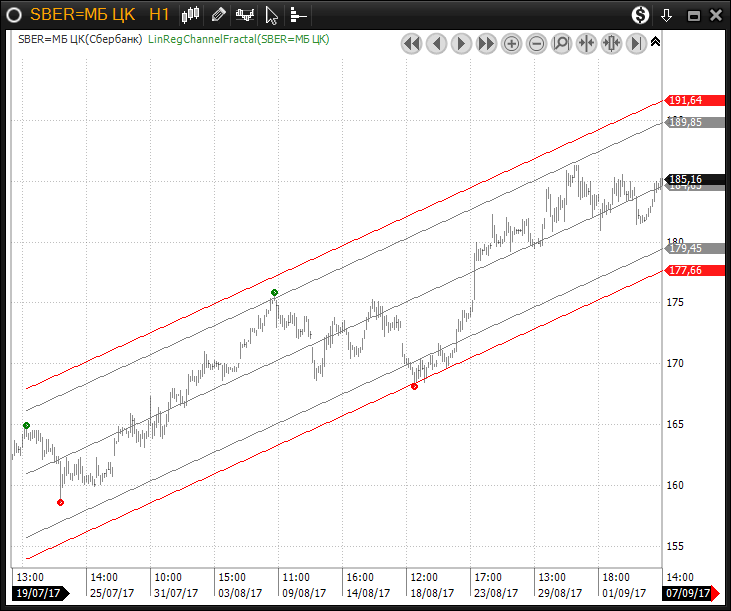
Task: Click the indicators icon in title bar
Action: pyautogui.click(x=244, y=14)
